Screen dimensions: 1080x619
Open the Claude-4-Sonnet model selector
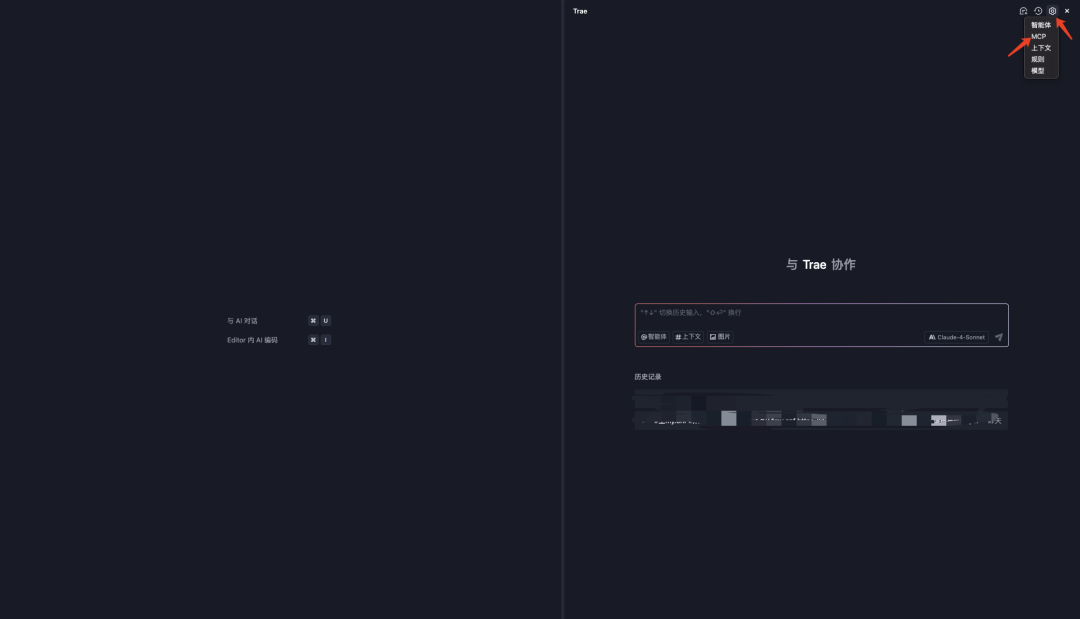click(x=956, y=336)
